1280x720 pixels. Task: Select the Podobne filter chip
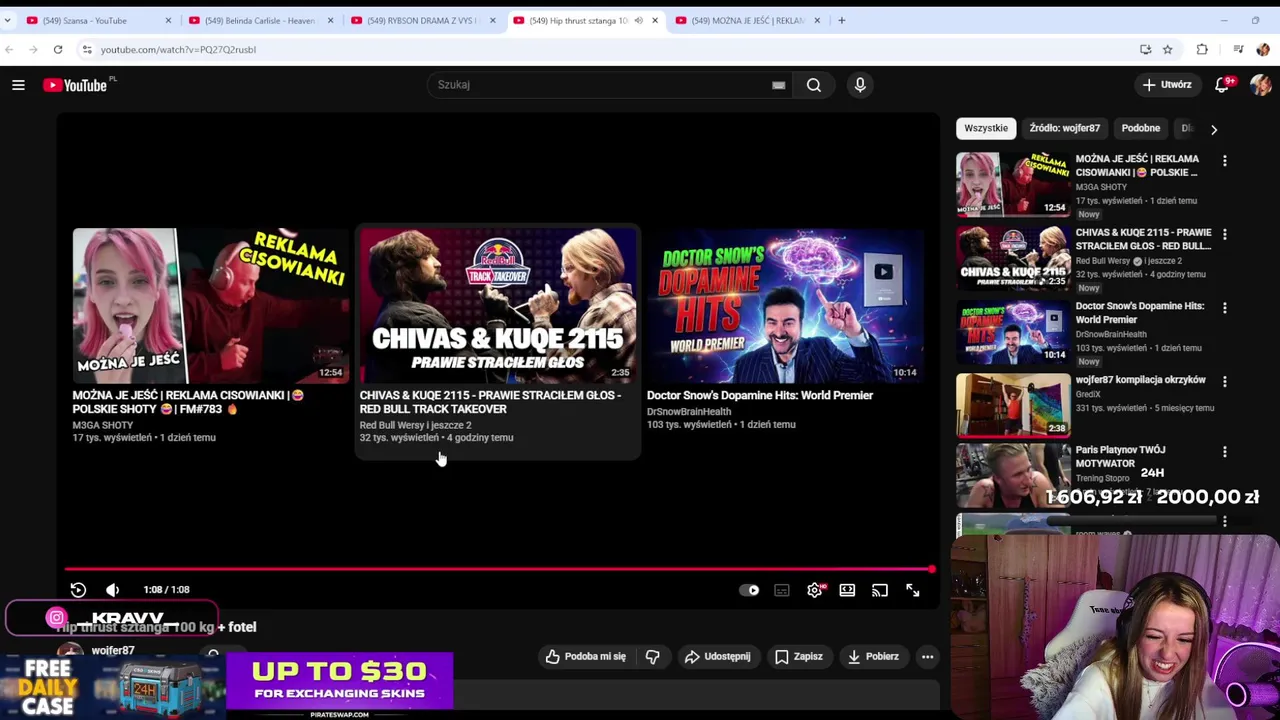pos(1141,128)
